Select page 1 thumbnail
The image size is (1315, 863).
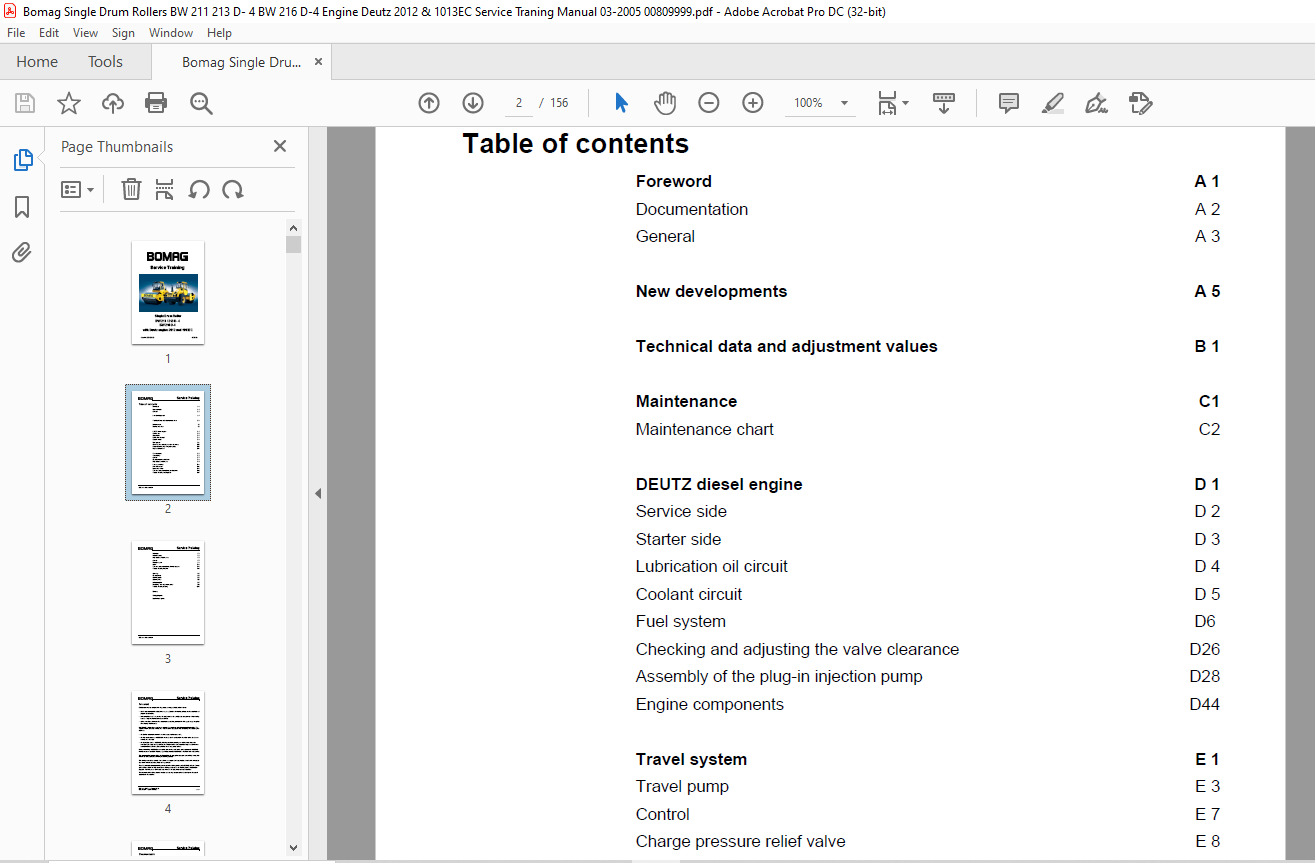pyautogui.click(x=168, y=293)
